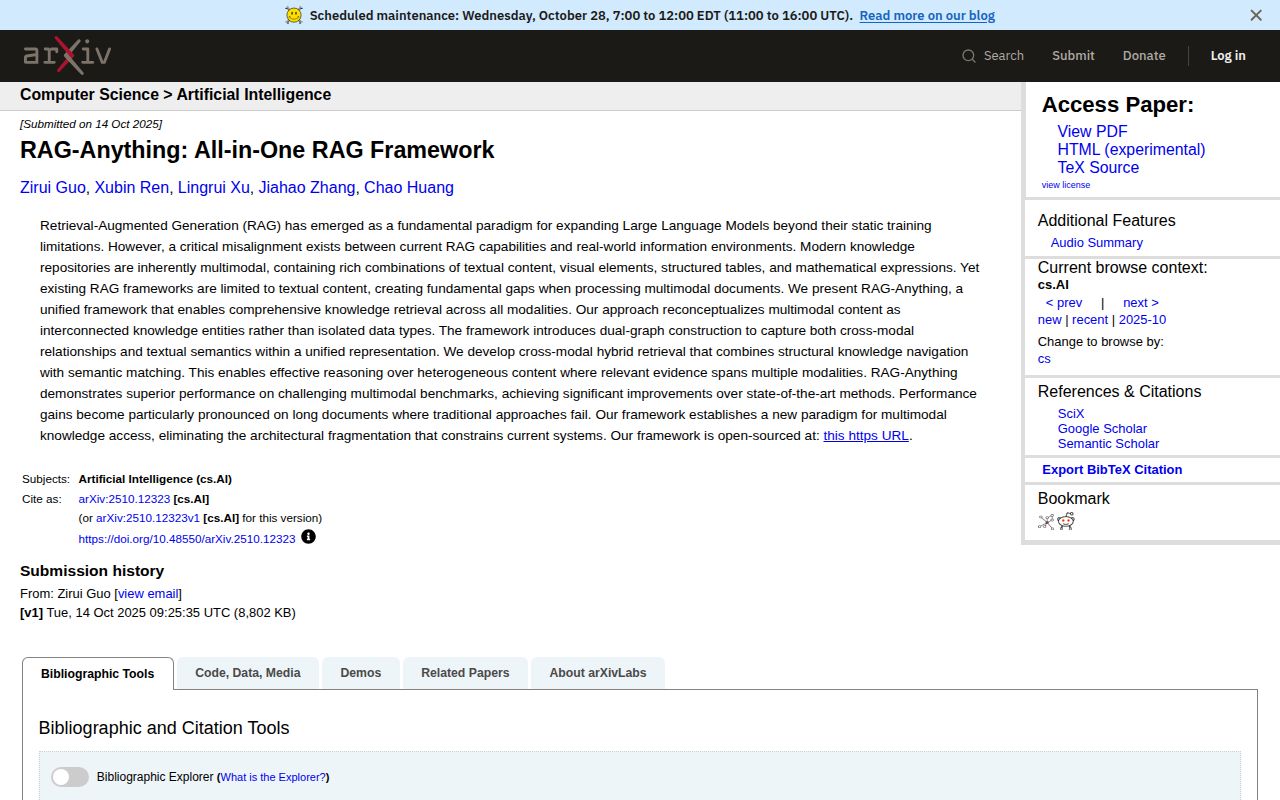Open the DOI link for the paper
The height and width of the screenshot is (800, 1280).
coord(187,539)
